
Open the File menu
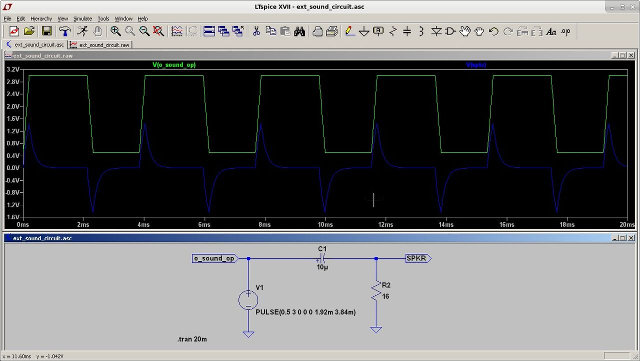[x=7, y=19]
